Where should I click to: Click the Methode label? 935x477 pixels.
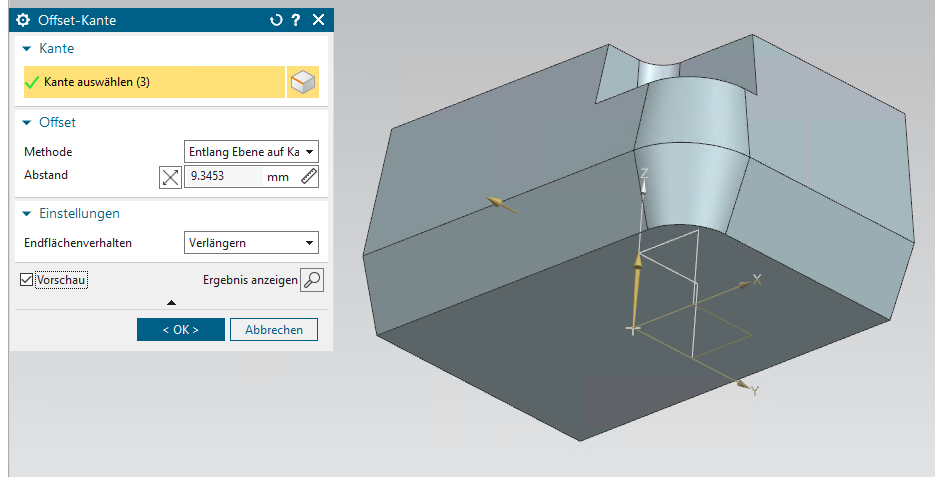[x=48, y=152]
